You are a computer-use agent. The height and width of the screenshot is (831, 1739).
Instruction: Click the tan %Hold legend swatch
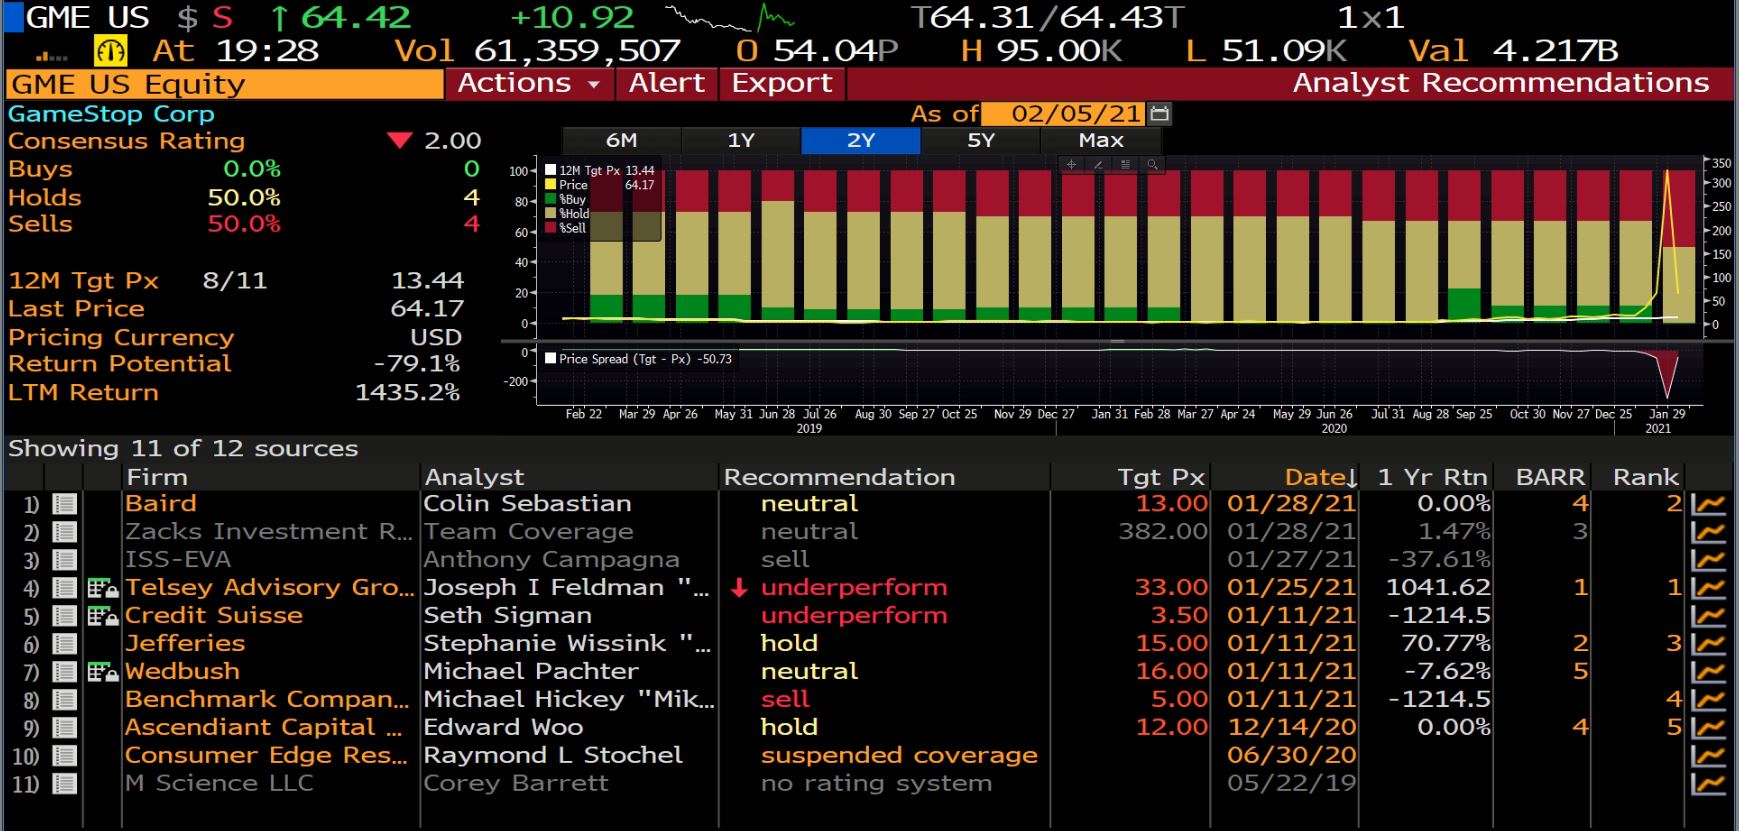pos(550,214)
